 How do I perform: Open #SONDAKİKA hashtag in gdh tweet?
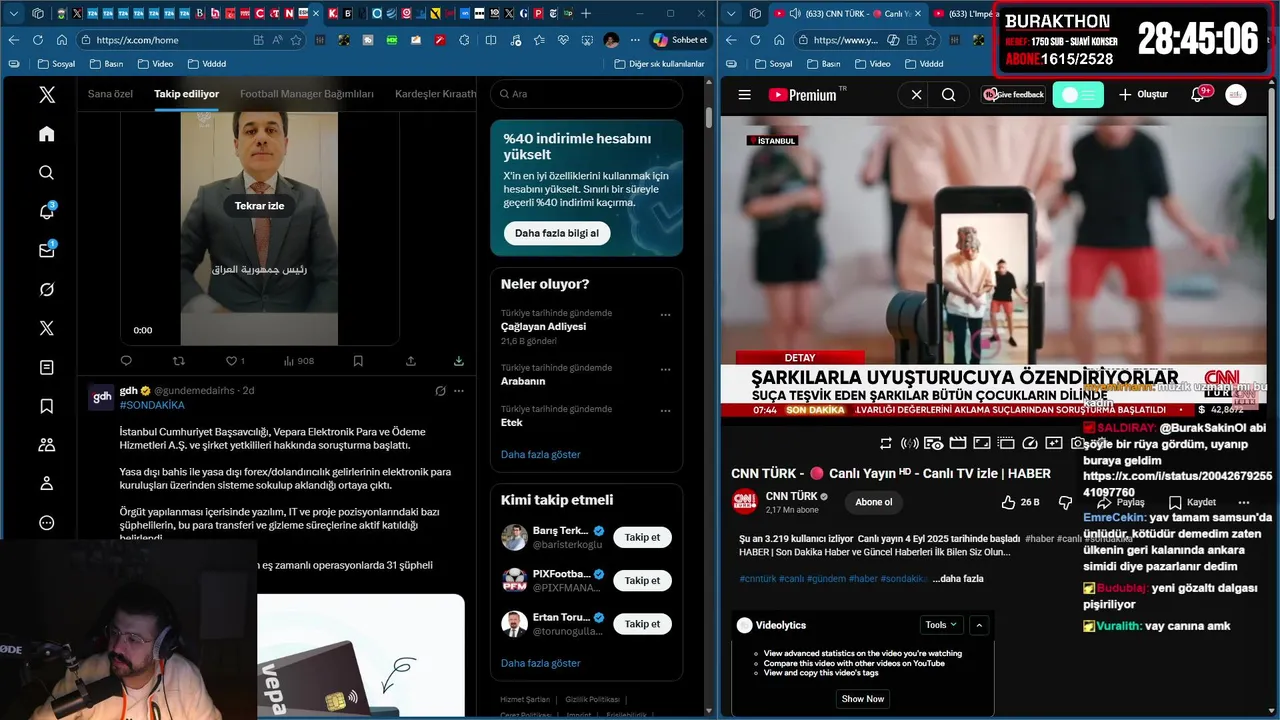click(x=152, y=405)
